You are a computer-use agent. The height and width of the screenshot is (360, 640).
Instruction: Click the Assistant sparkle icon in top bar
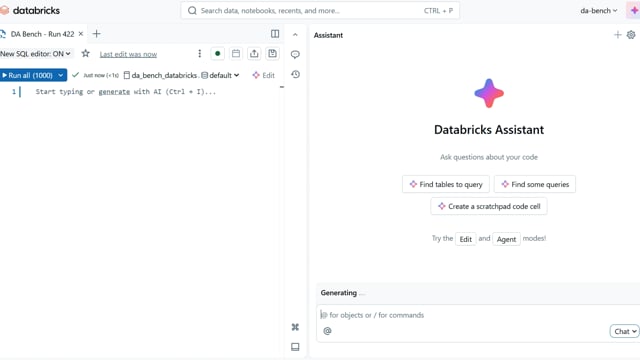633,11
